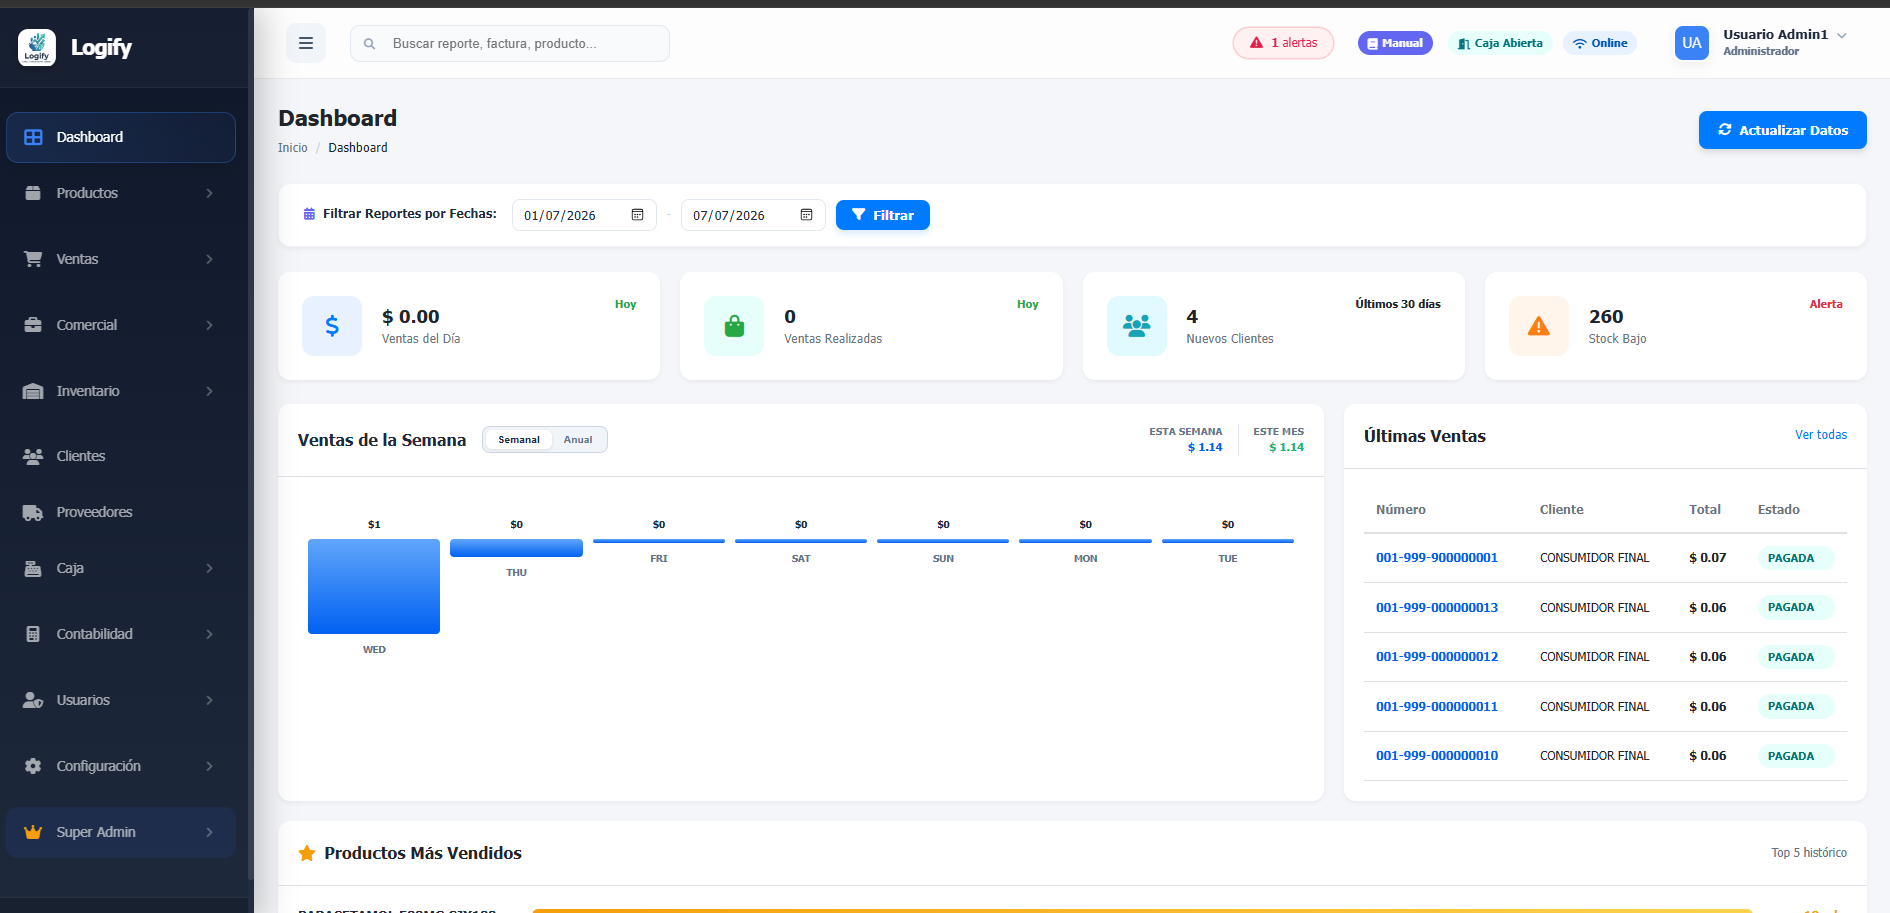Viewport: 1890px width, 913px height.
Task: Switch chart to Semanal view
Action: click(x=519, y=440)
